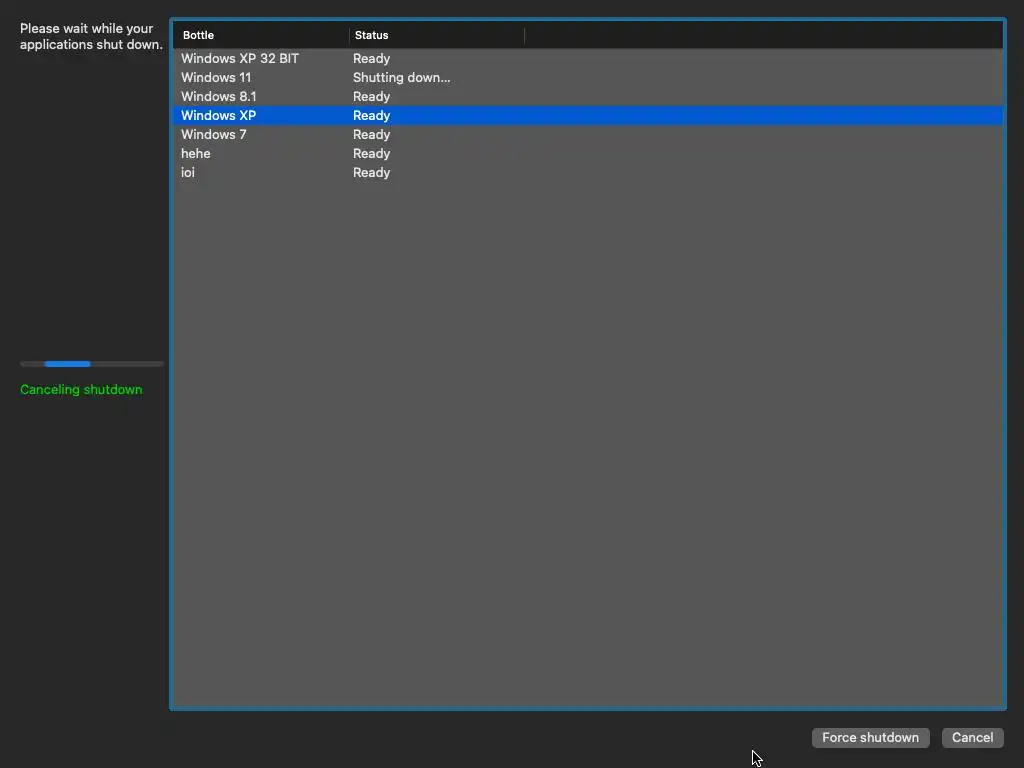The height and width of the screenshot is (768, 1024).
Task: Sort by the Status column header
Action: (x=436, y=35)
